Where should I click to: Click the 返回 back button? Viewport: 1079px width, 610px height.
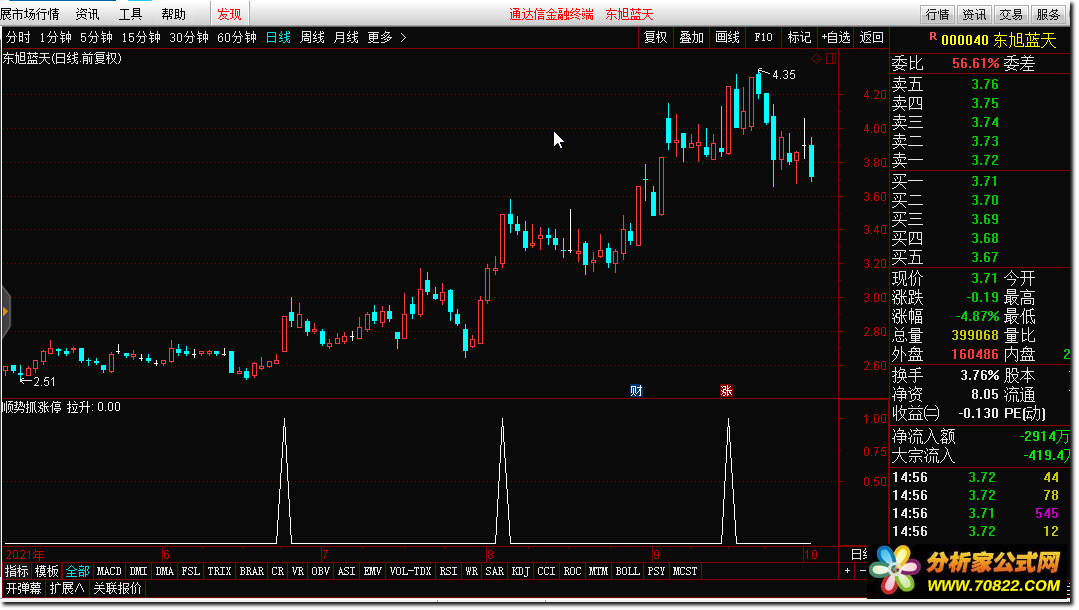(871, 37)
